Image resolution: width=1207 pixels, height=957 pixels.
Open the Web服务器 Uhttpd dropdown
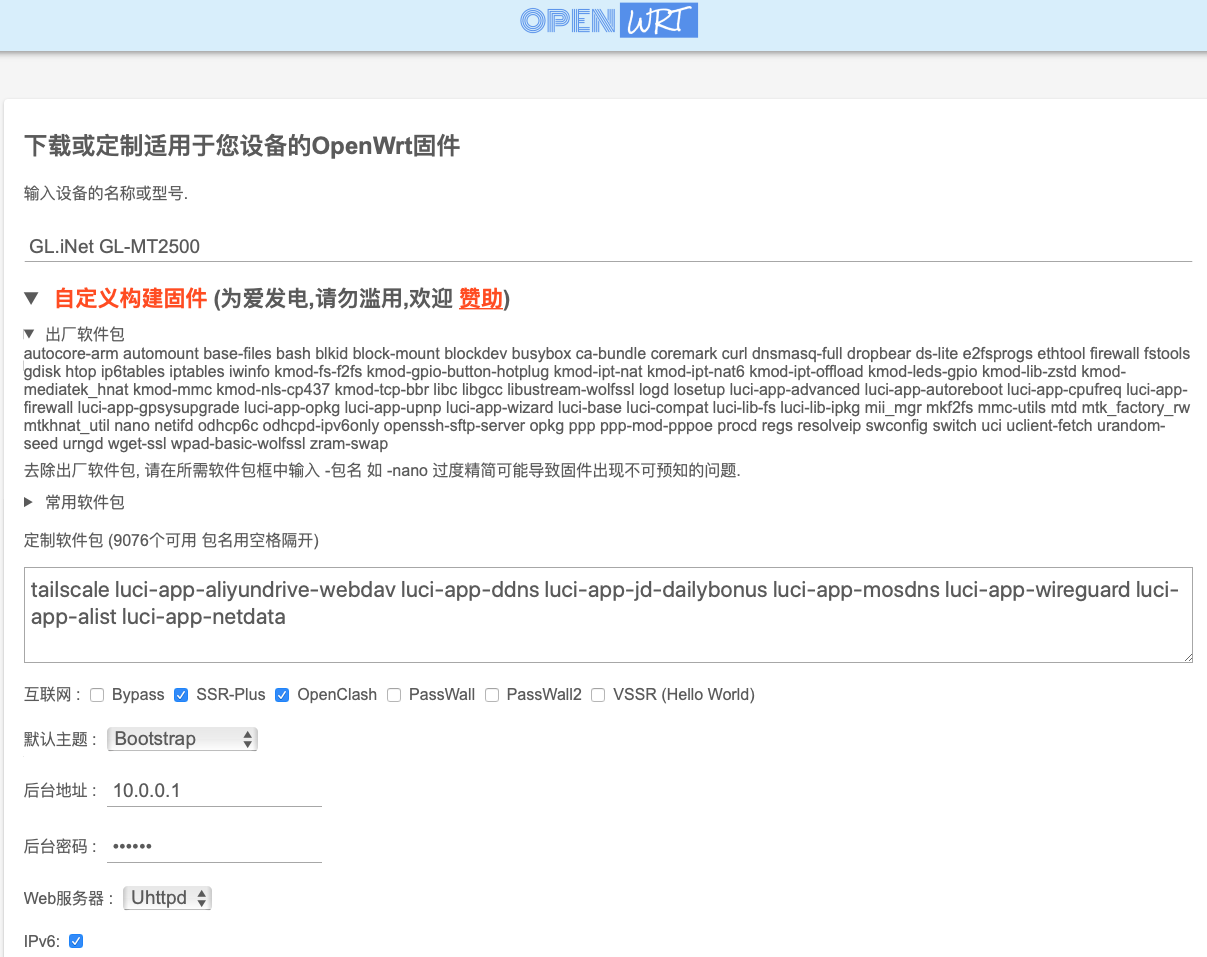(167, 898)
